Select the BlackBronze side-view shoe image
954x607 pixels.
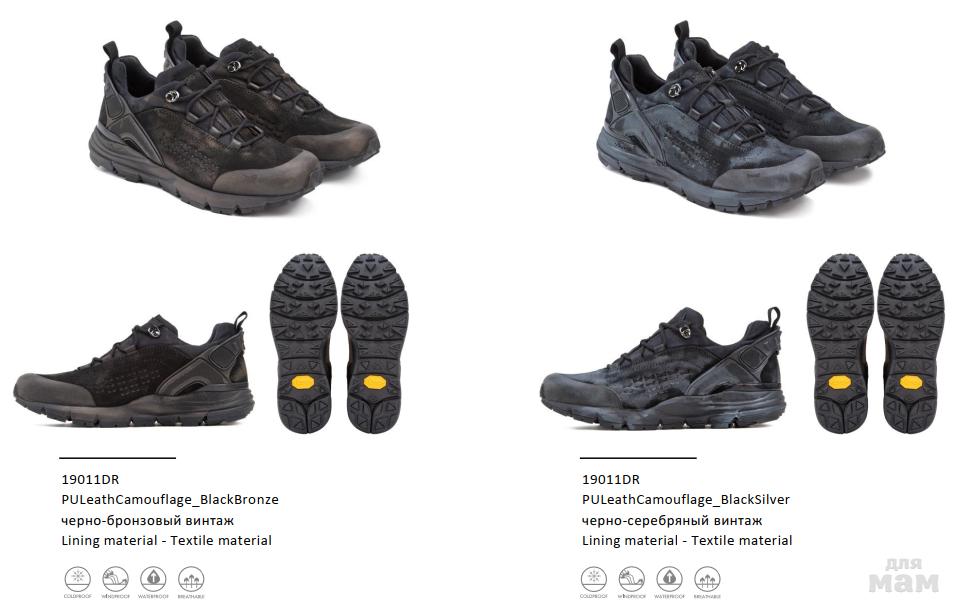coord(133,372)
